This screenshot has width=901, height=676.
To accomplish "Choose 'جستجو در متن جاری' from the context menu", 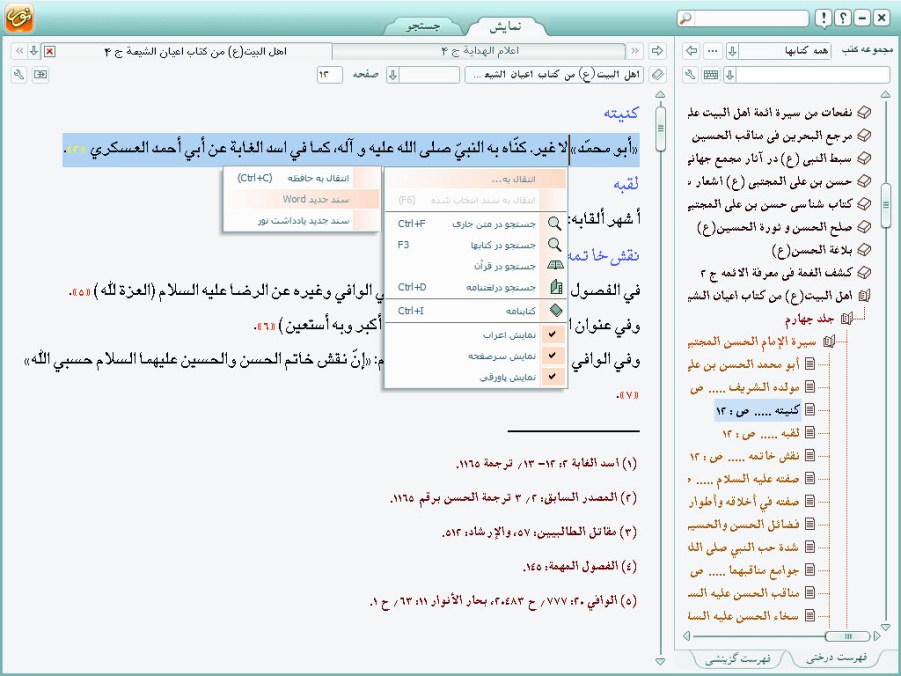I will tap(476, 223).
